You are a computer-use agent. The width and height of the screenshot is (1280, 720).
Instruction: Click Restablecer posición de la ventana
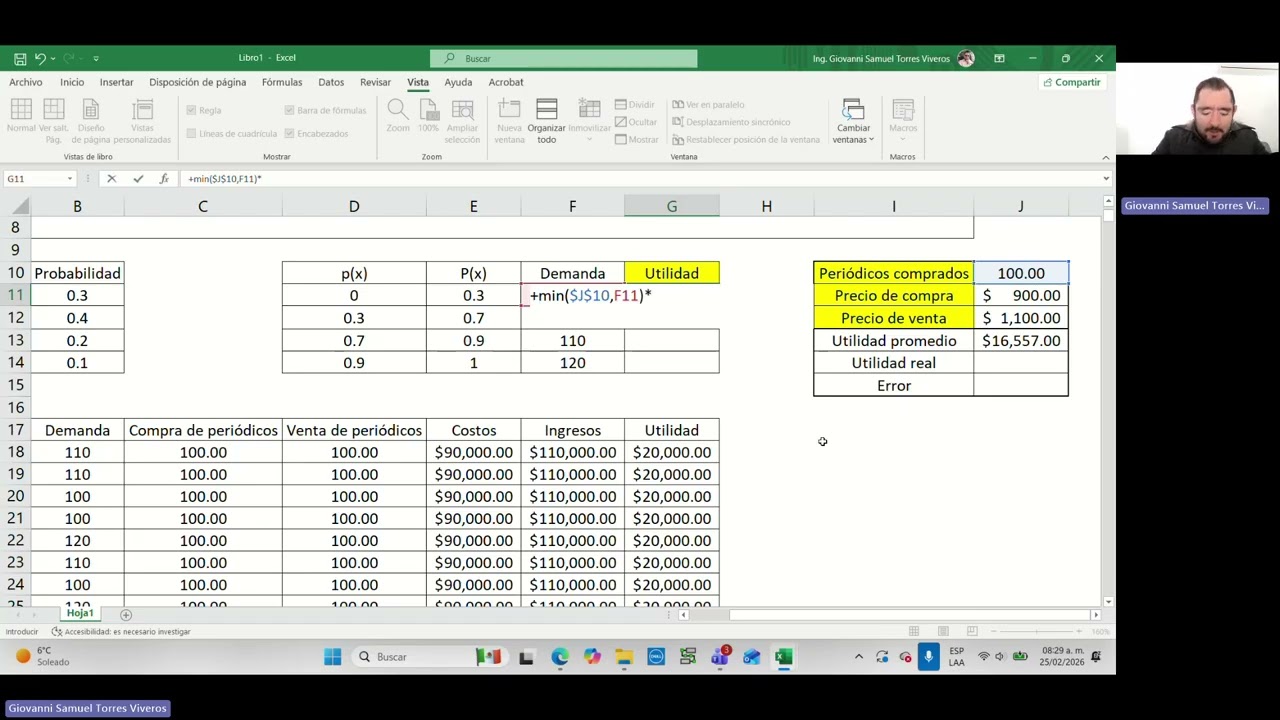point(746,140)
